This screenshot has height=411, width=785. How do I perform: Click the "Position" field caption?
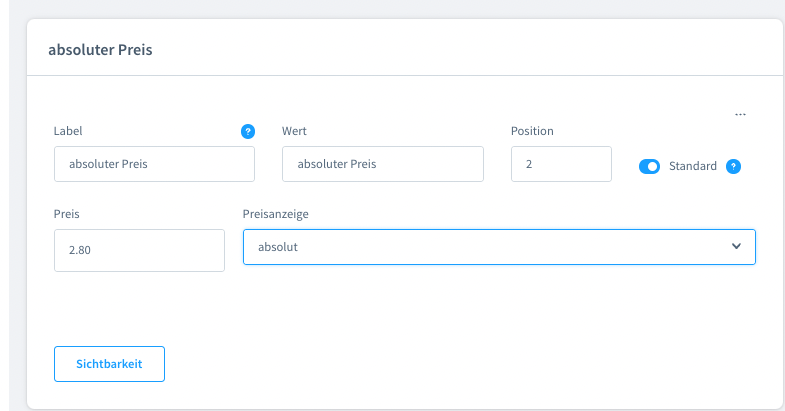coord(532,131)
